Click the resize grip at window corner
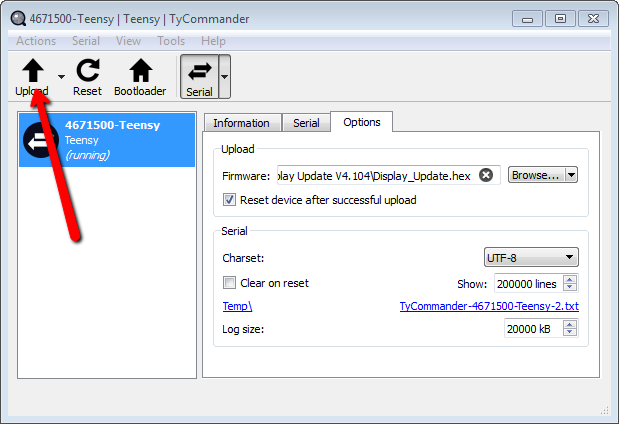The height and width of the screenshot is (424, 619). (x=604, y=411)
